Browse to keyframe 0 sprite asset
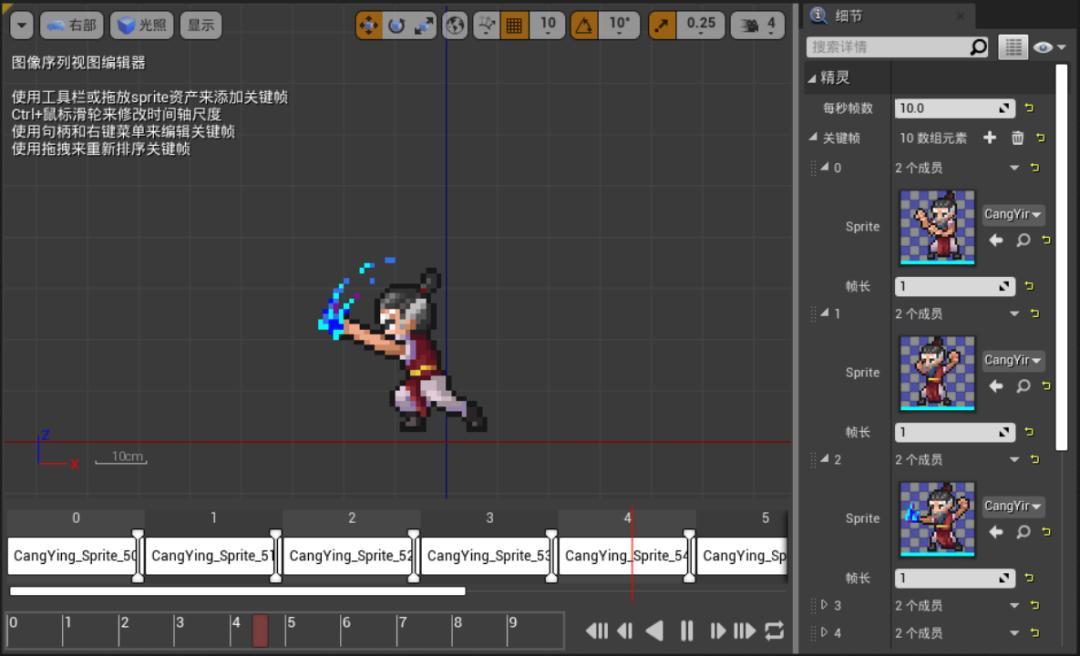 (1023, 241)
